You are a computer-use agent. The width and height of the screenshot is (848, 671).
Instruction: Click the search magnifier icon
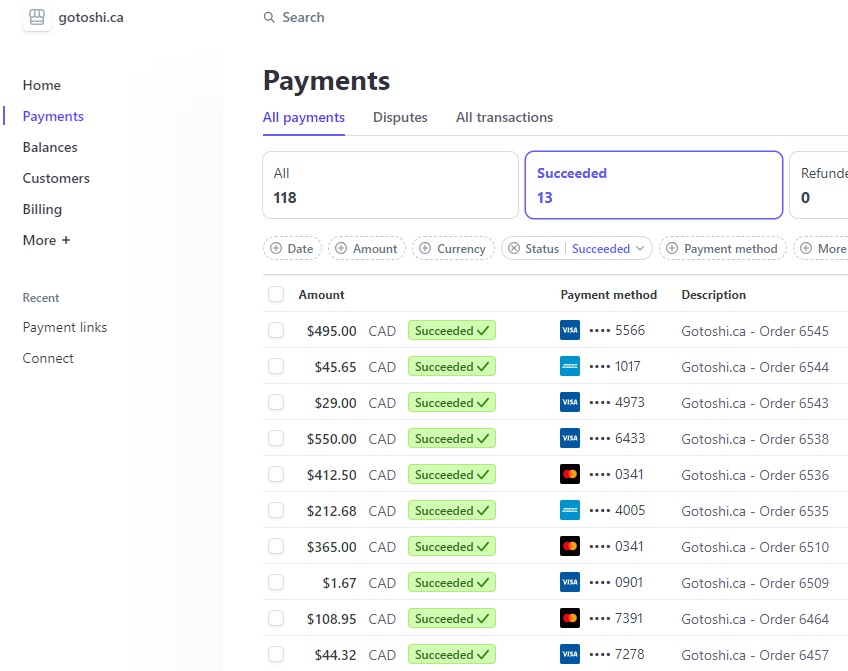click(269, 18)
